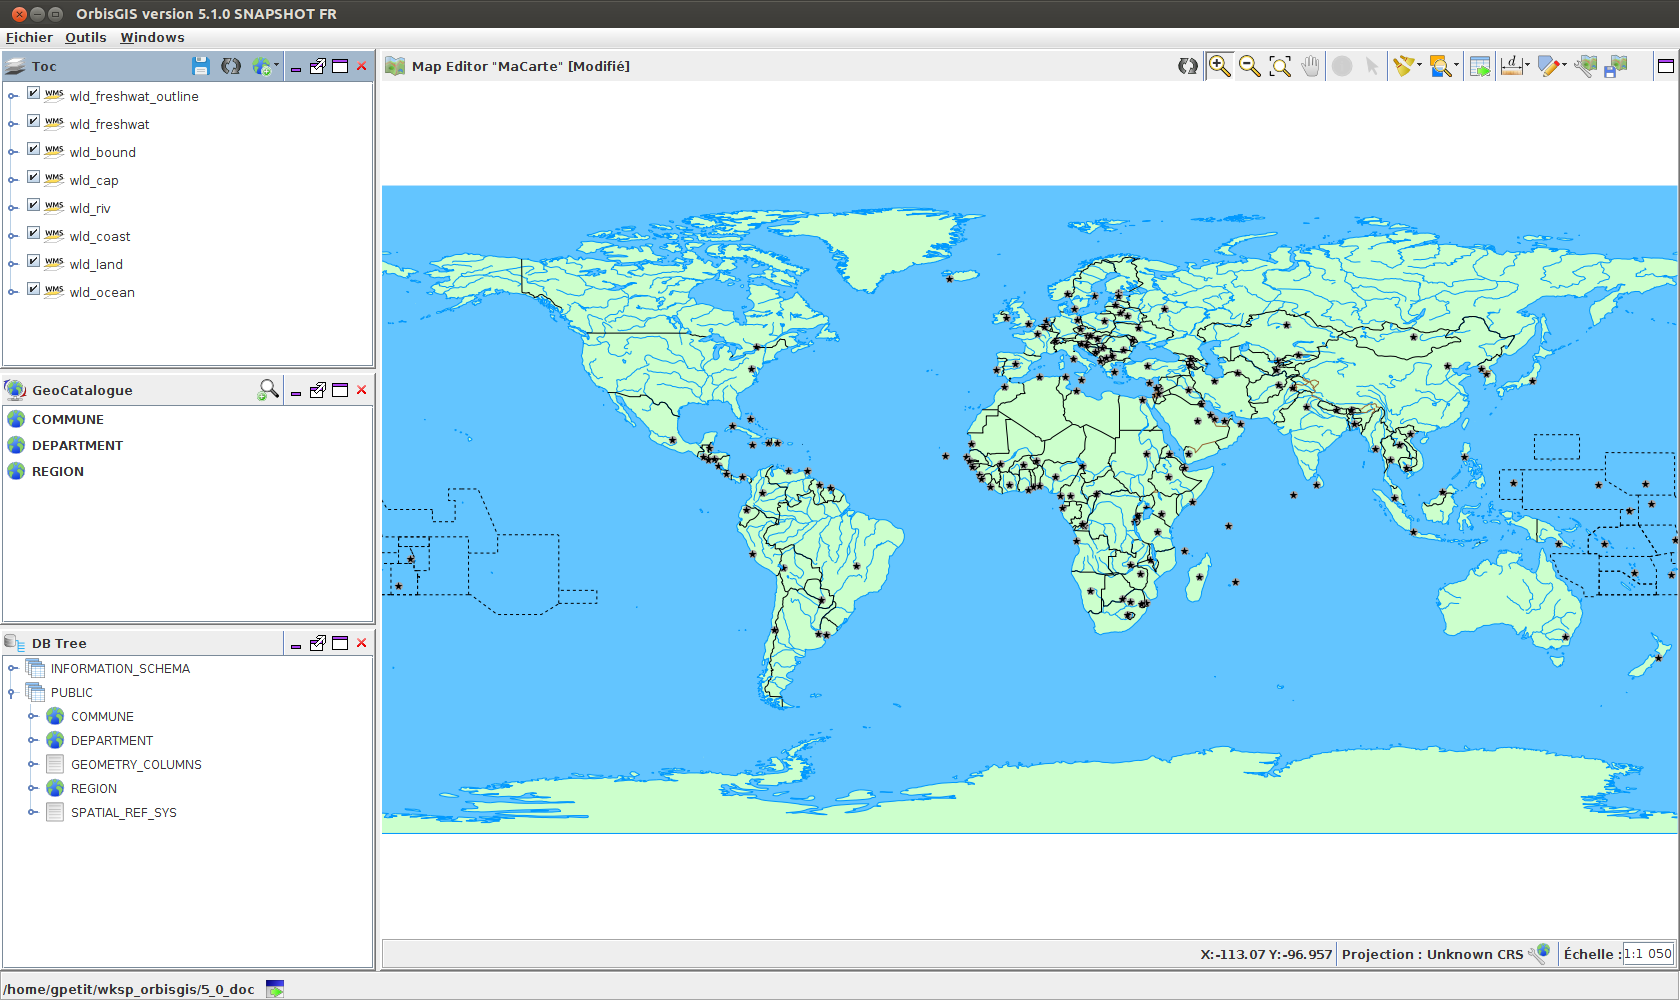Hide the wld_ocean layer checkbox
Image resolution: width=1680 pixels, height=1001 pixels.
coord(33,289)
